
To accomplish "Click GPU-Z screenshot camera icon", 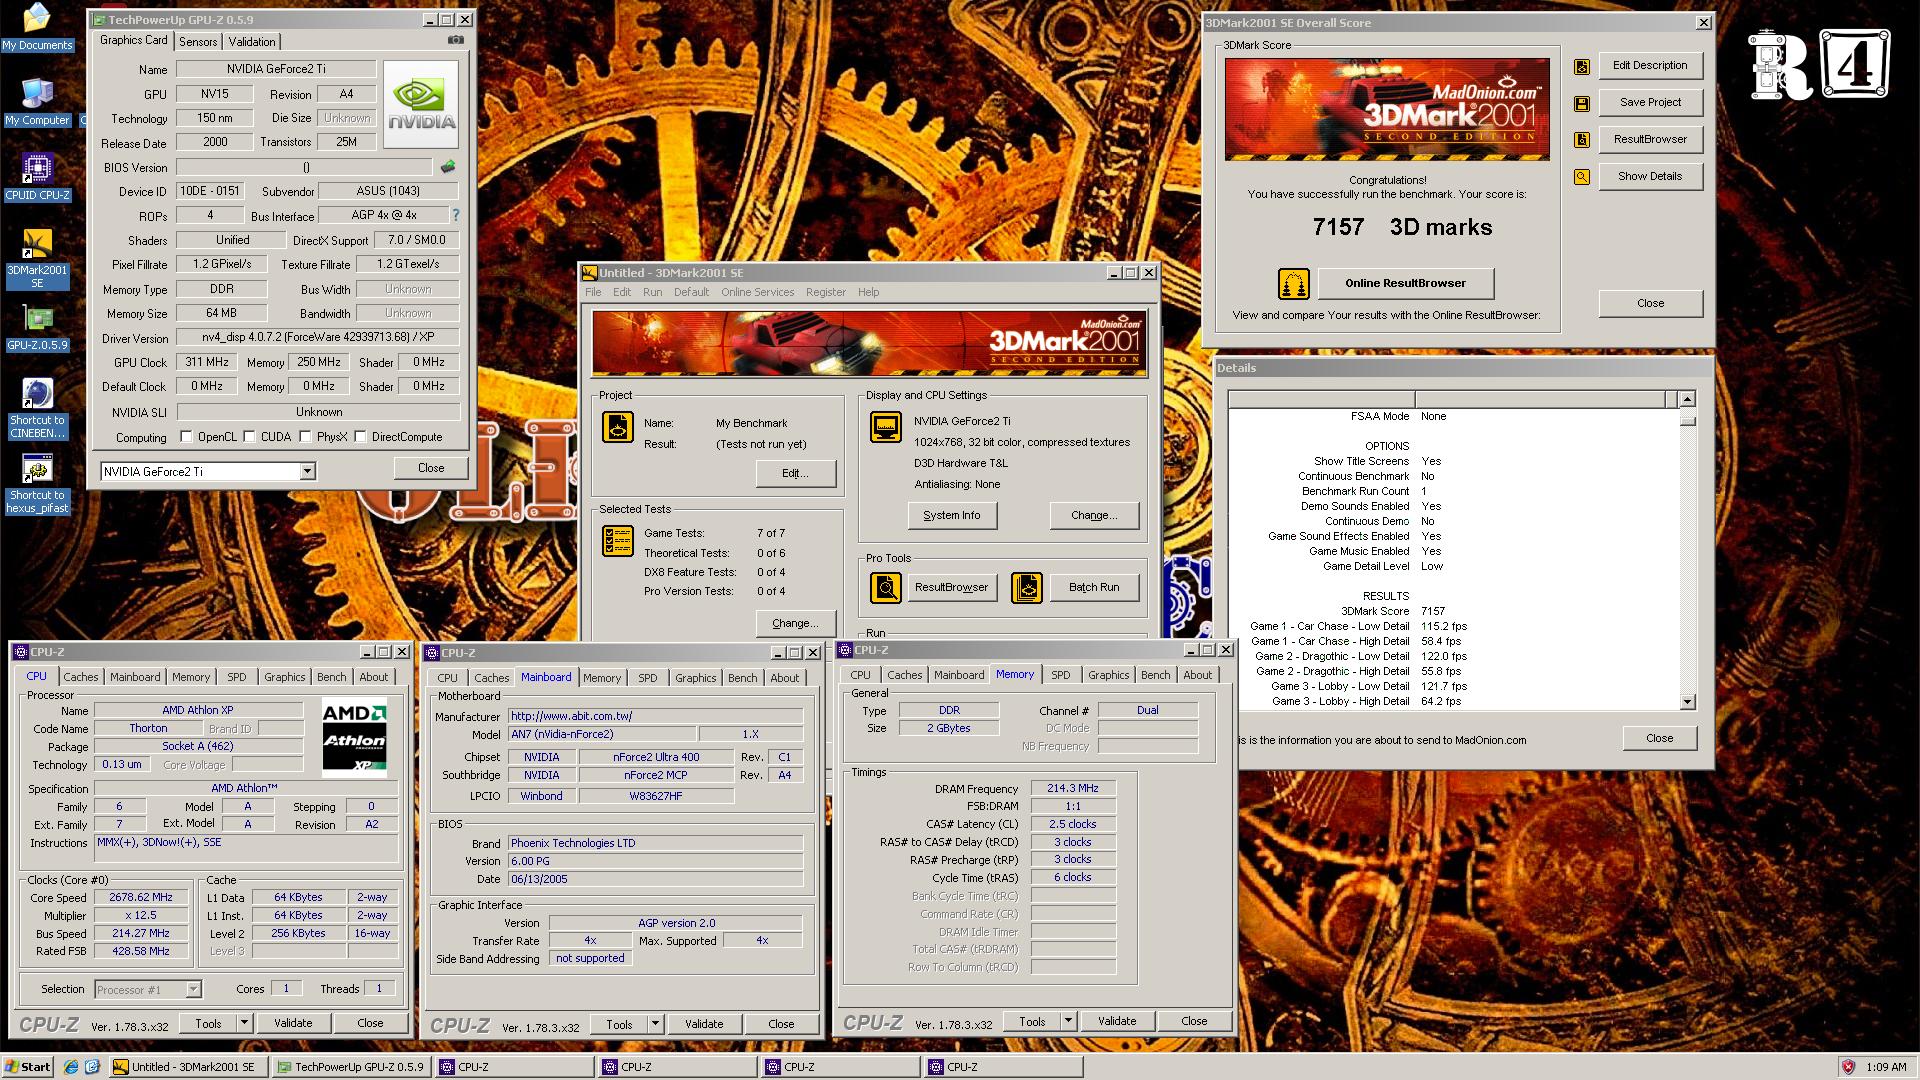I will click(455, 40).
